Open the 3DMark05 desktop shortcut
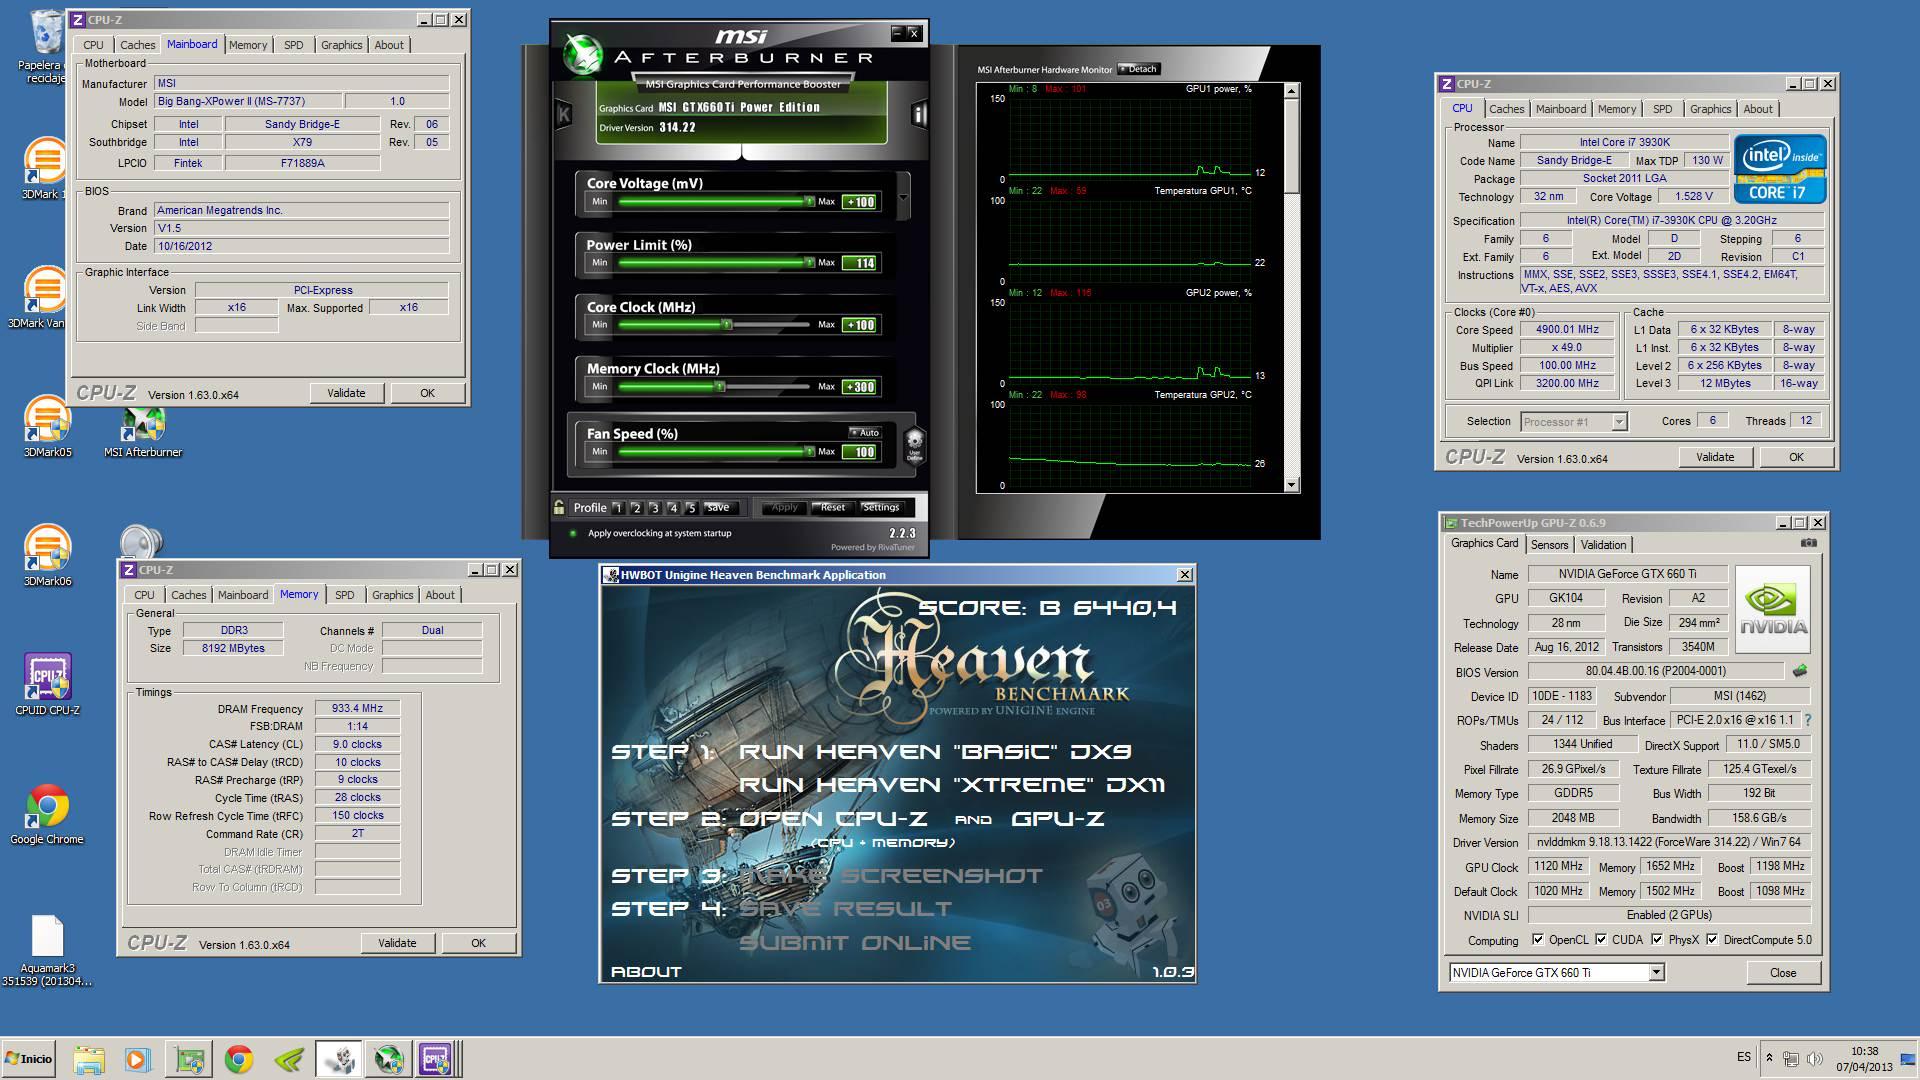Image resolution: width=1920 pixels, height=1080 pixels. click(46, 427)
